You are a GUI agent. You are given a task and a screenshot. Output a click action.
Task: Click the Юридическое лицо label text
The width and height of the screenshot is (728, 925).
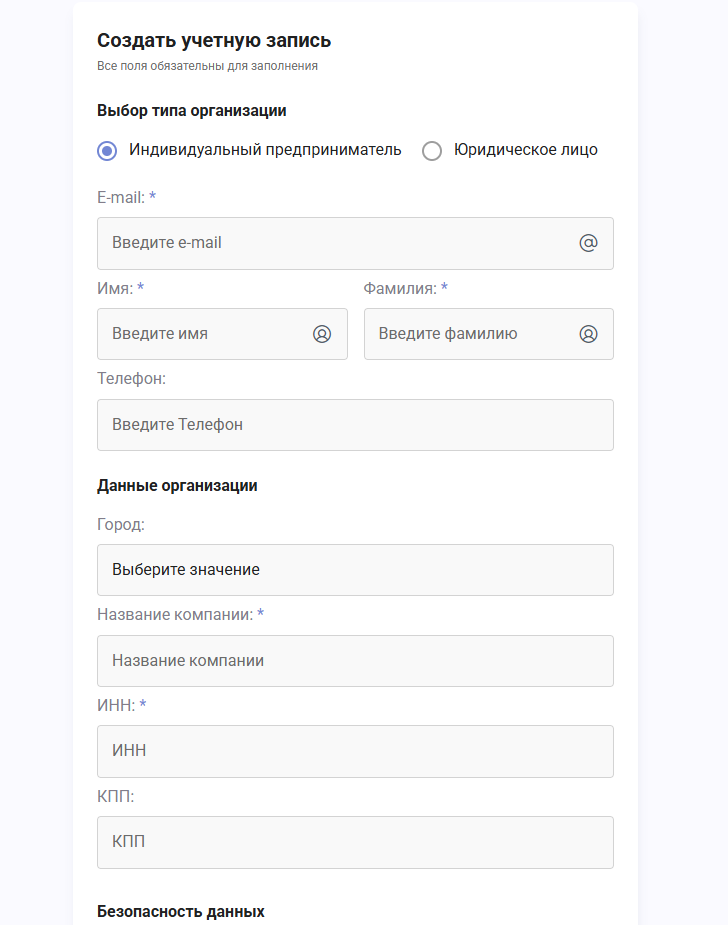(526, 150)
